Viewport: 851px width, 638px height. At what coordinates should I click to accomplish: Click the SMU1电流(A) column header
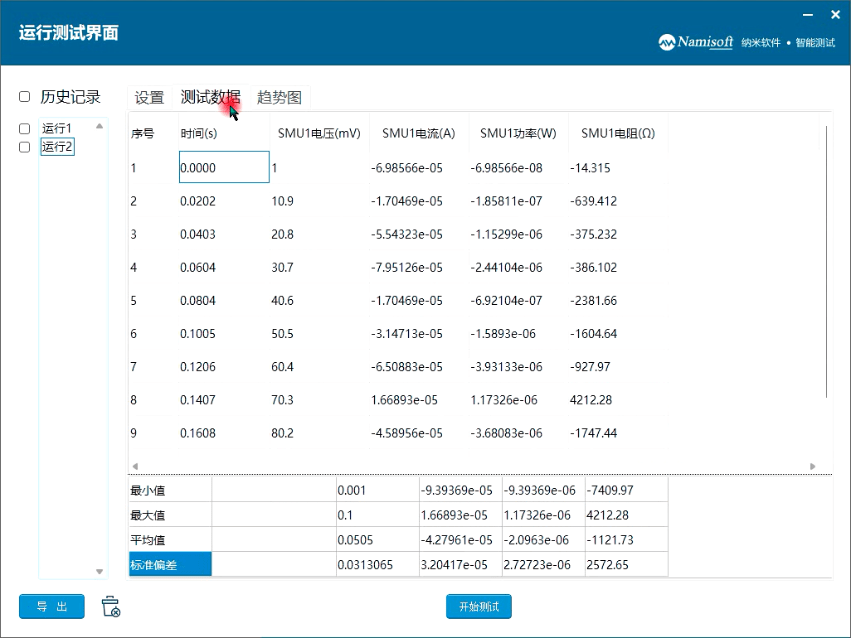point(418,133)
